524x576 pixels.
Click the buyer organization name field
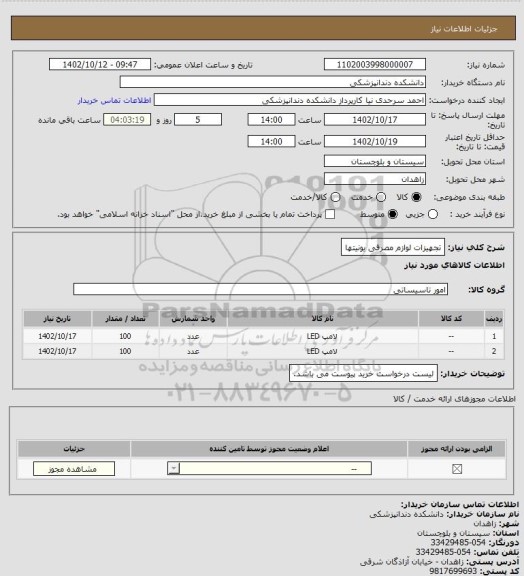[x=273, y=82]
